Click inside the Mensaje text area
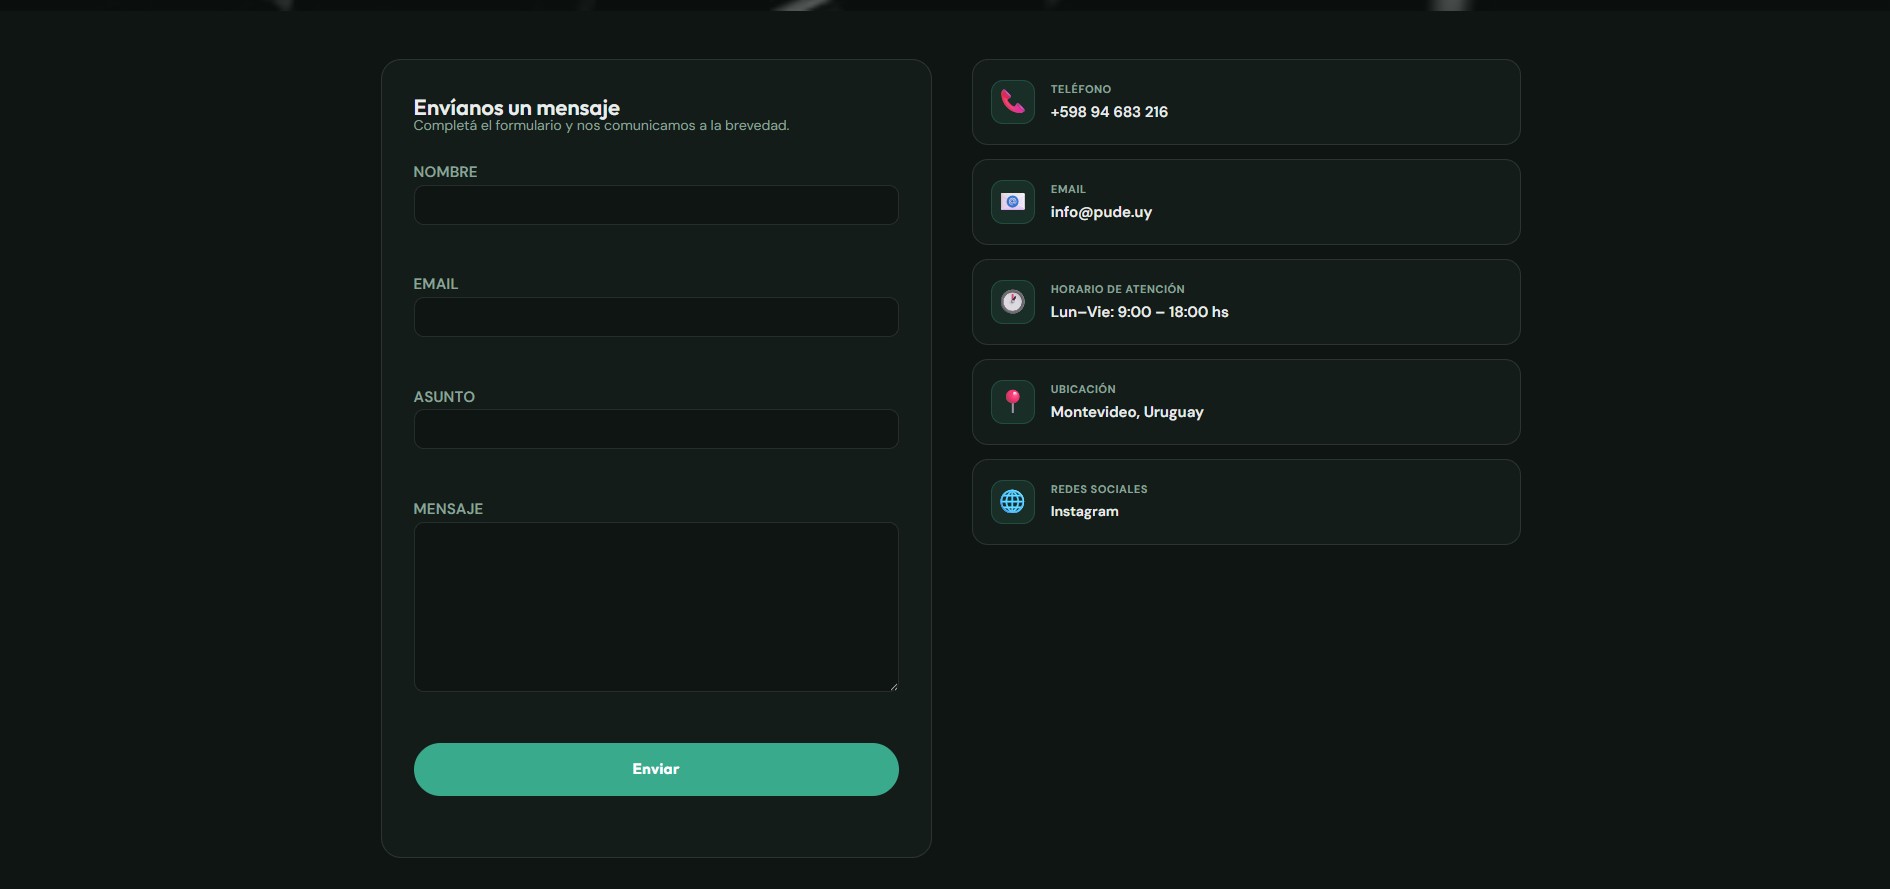1890x889 pixels. pyautogui.click(x=656, y=607)
